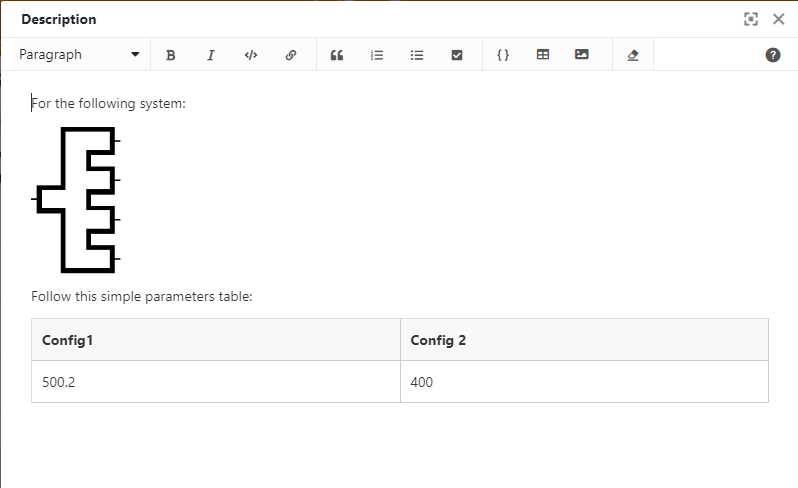
Task: Clear formatting with eraser icon
Action: click(633, 55)
